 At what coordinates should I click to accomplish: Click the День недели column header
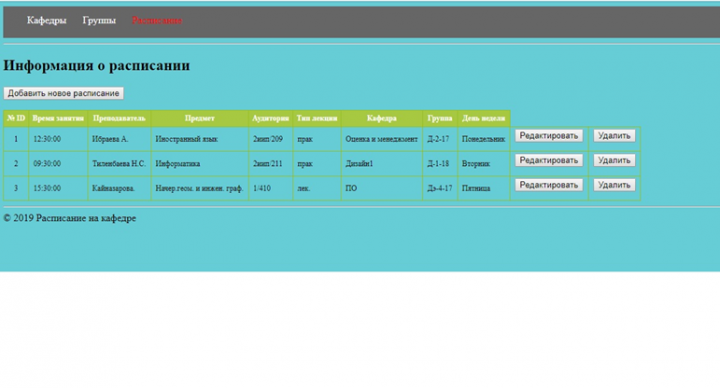(484, 118)
